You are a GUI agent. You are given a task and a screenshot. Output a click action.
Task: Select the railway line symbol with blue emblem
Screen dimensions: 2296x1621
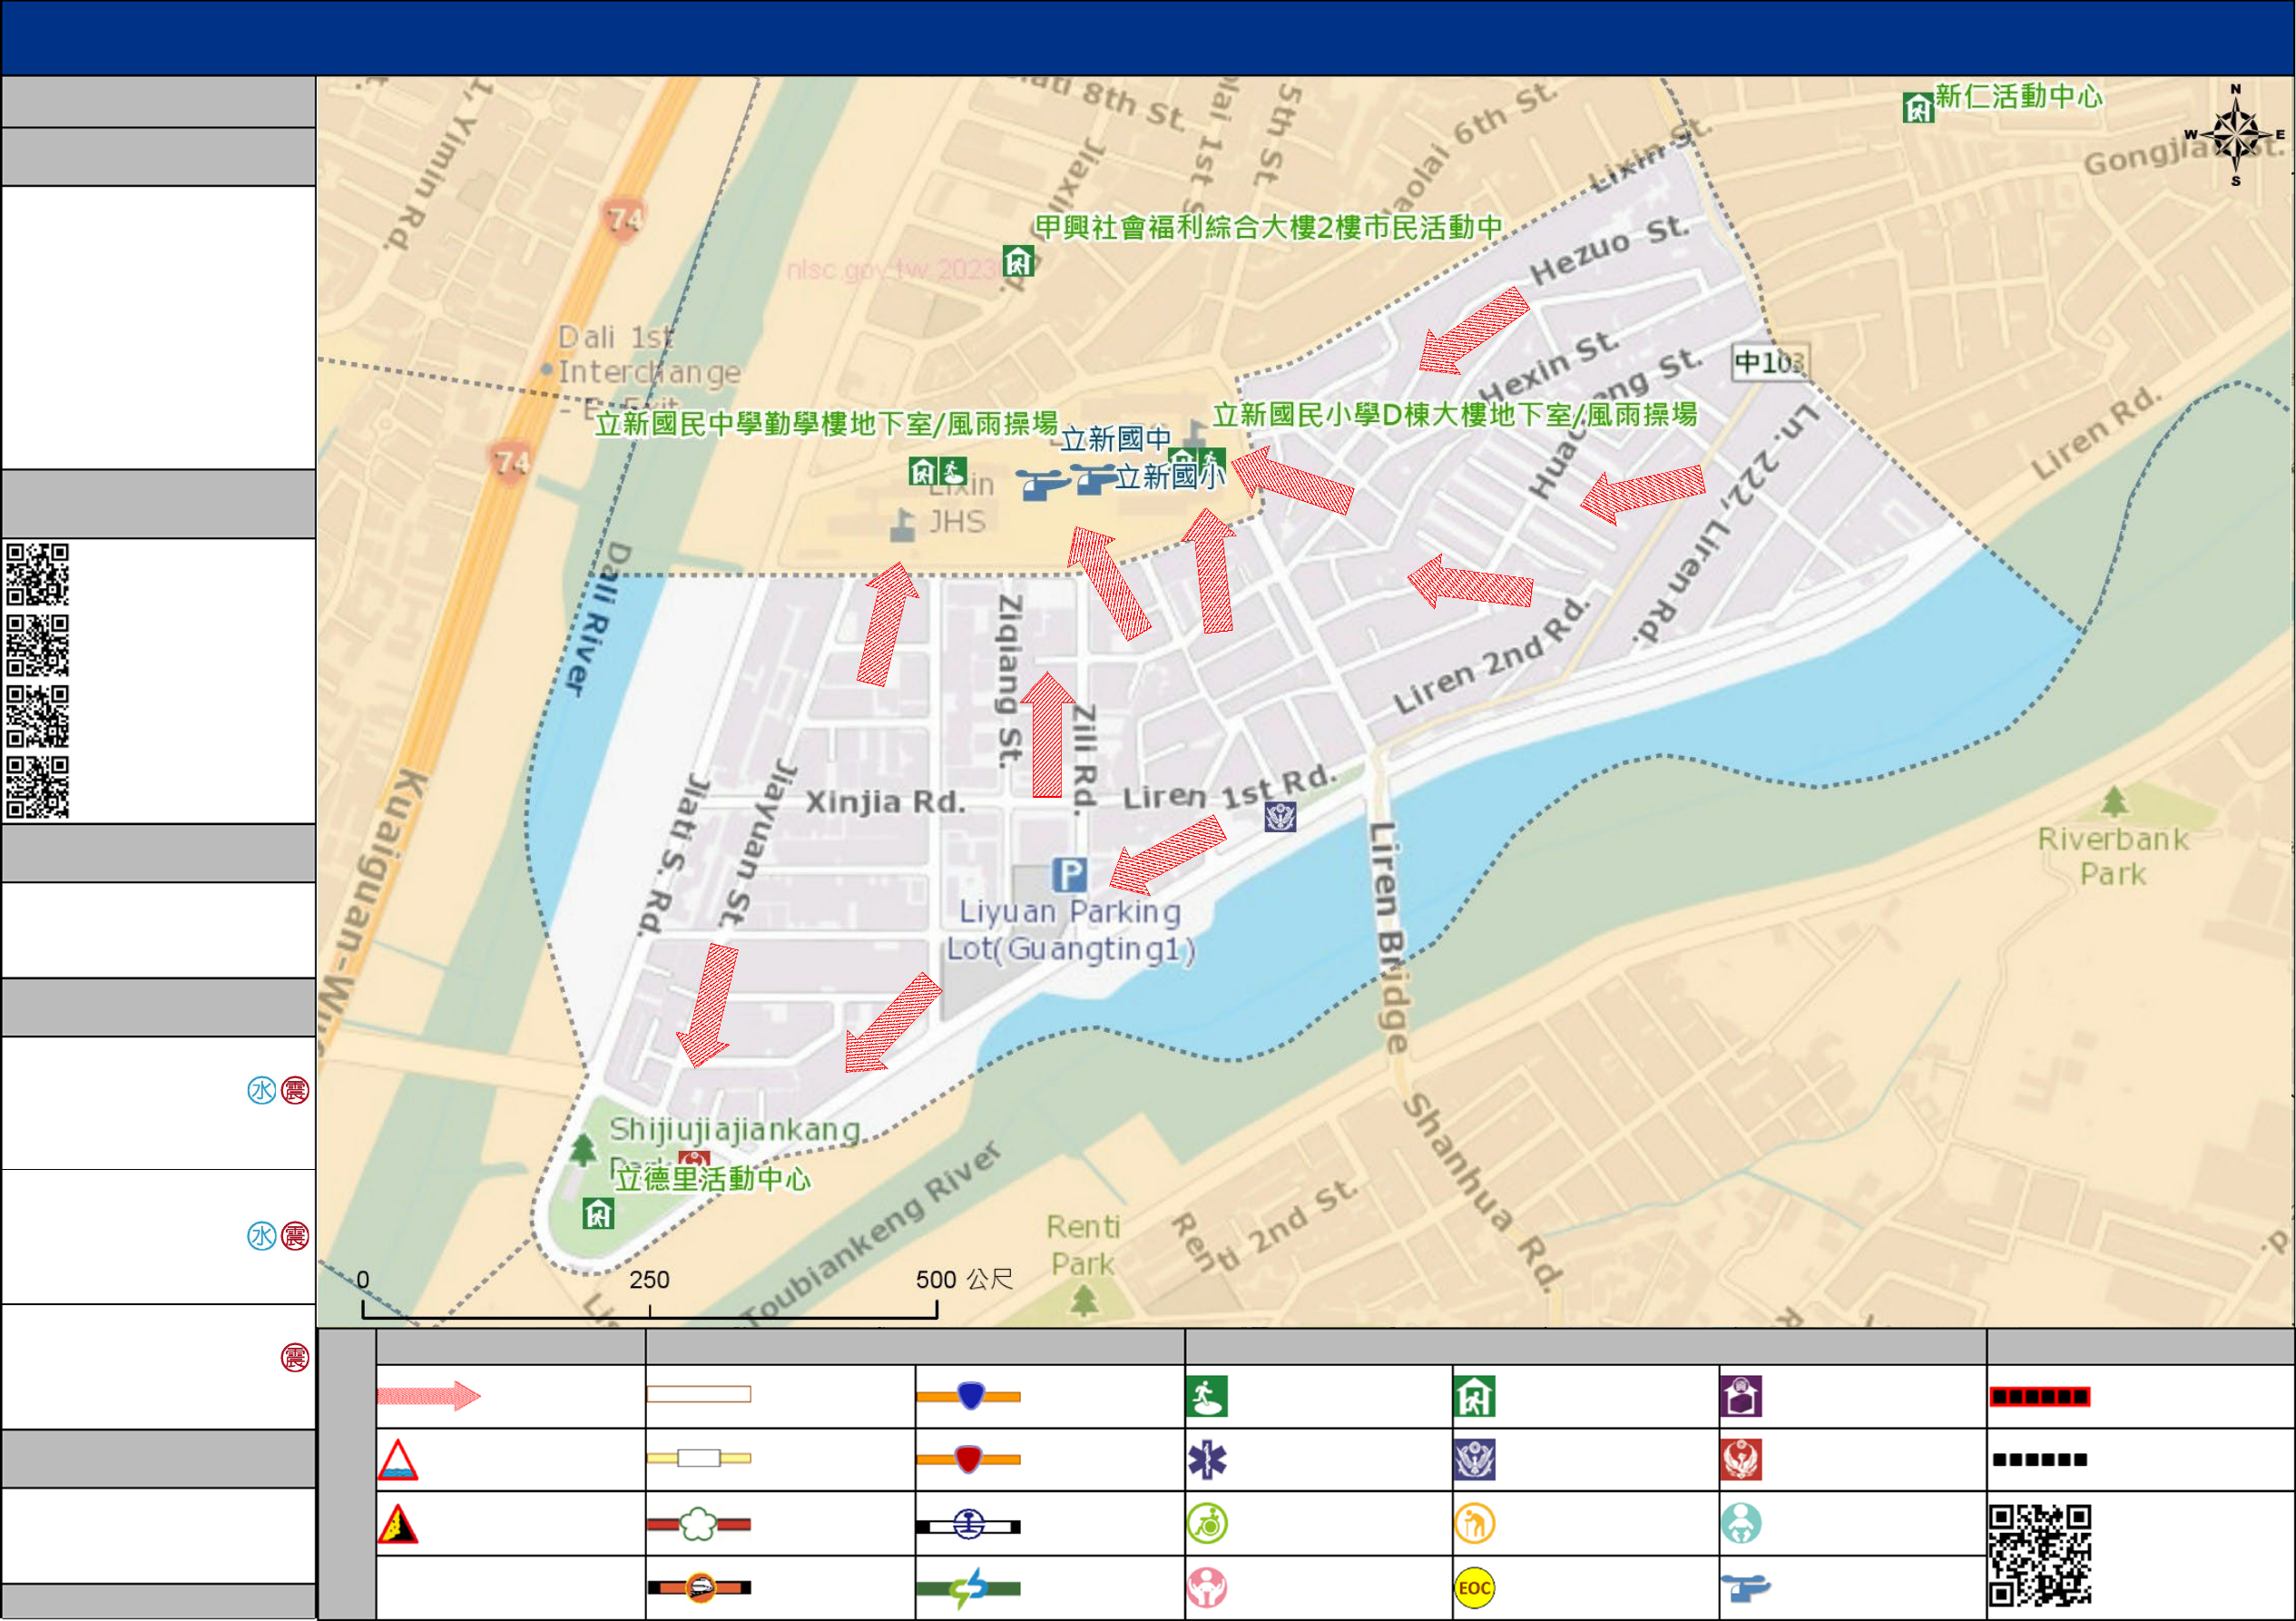[968, 1525]
